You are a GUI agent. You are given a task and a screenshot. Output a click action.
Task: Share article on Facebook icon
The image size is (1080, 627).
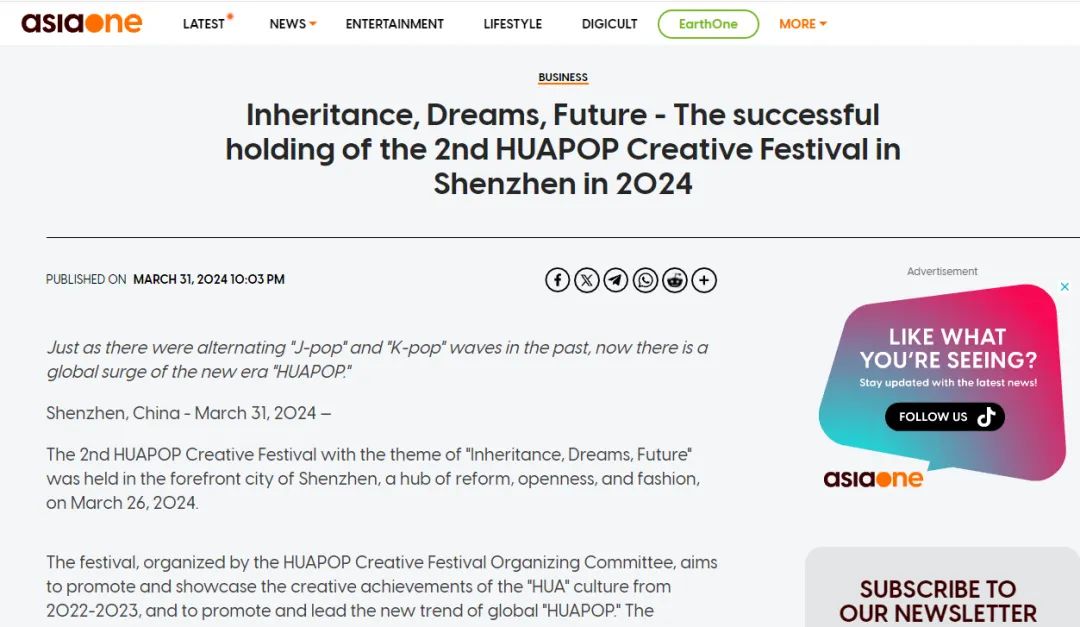pyautogui.click(x=557, y=280)
